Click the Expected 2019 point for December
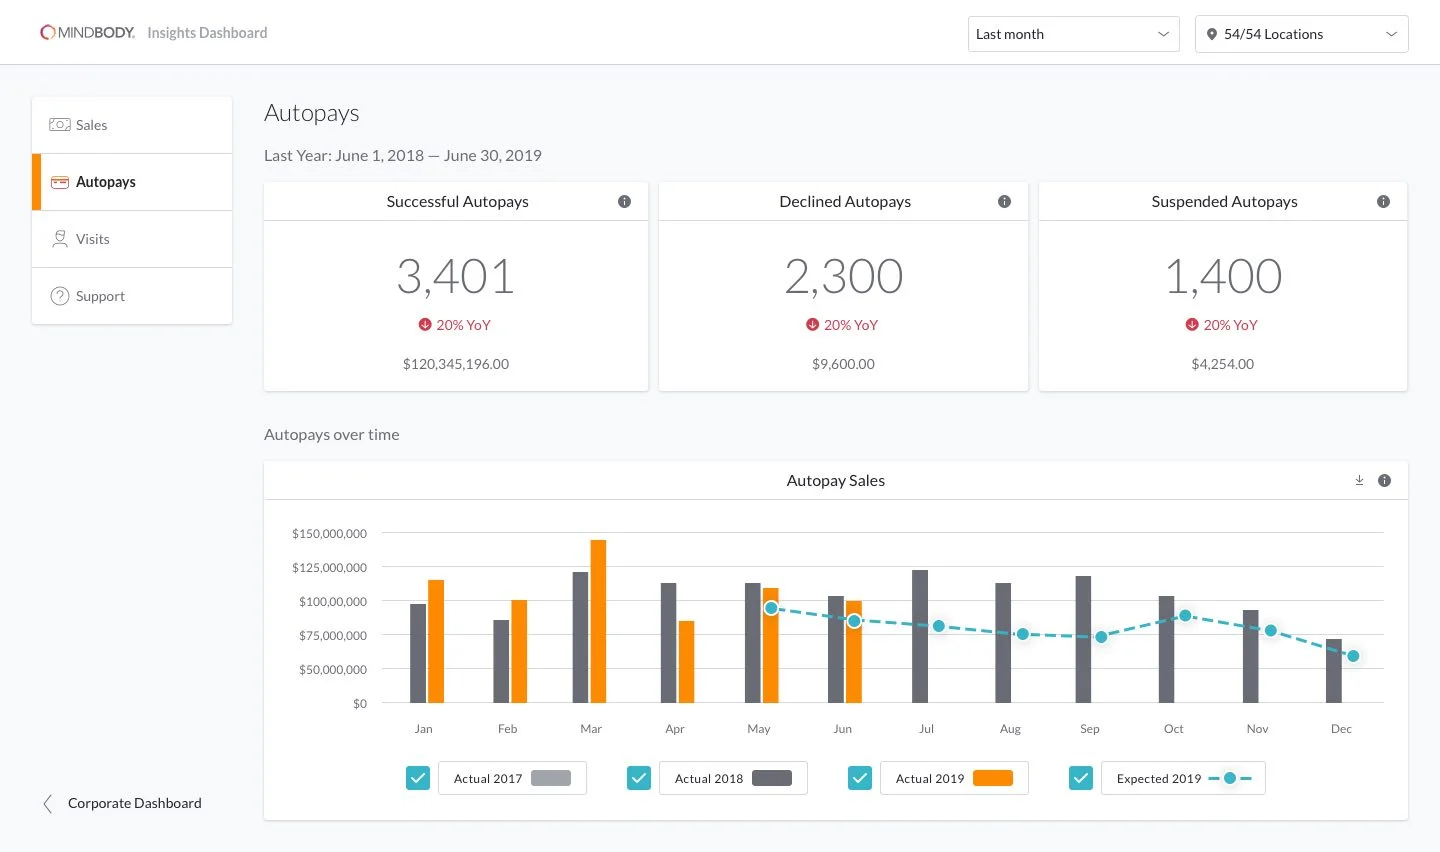 (1353, 656)
